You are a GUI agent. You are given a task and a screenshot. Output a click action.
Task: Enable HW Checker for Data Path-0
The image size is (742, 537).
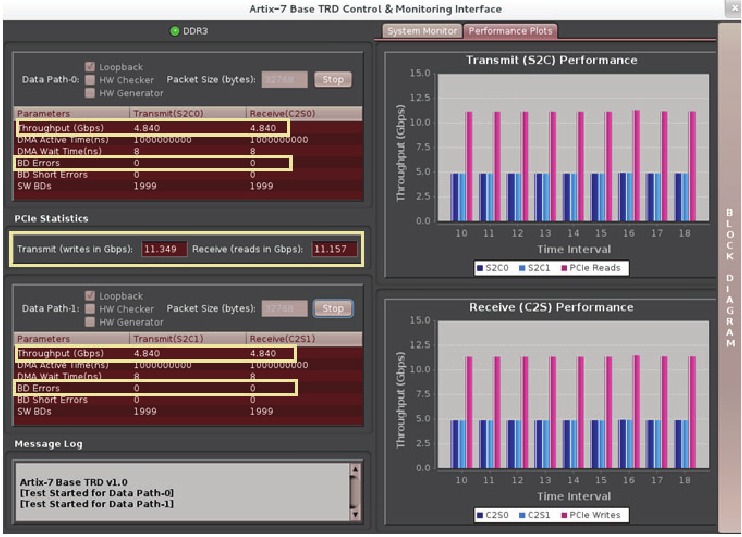coord(89,80)
